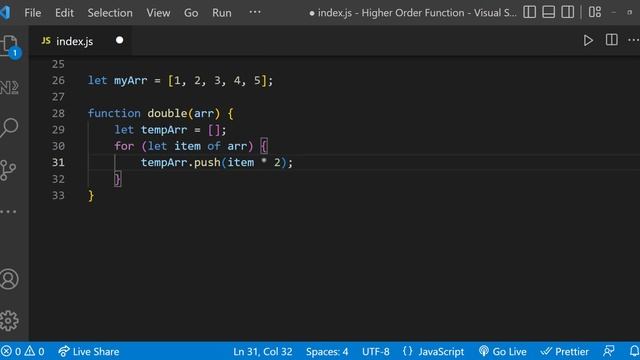
Task: Click the function keyword on line 28
Action: pyautogui.click(x=114, y=113)
